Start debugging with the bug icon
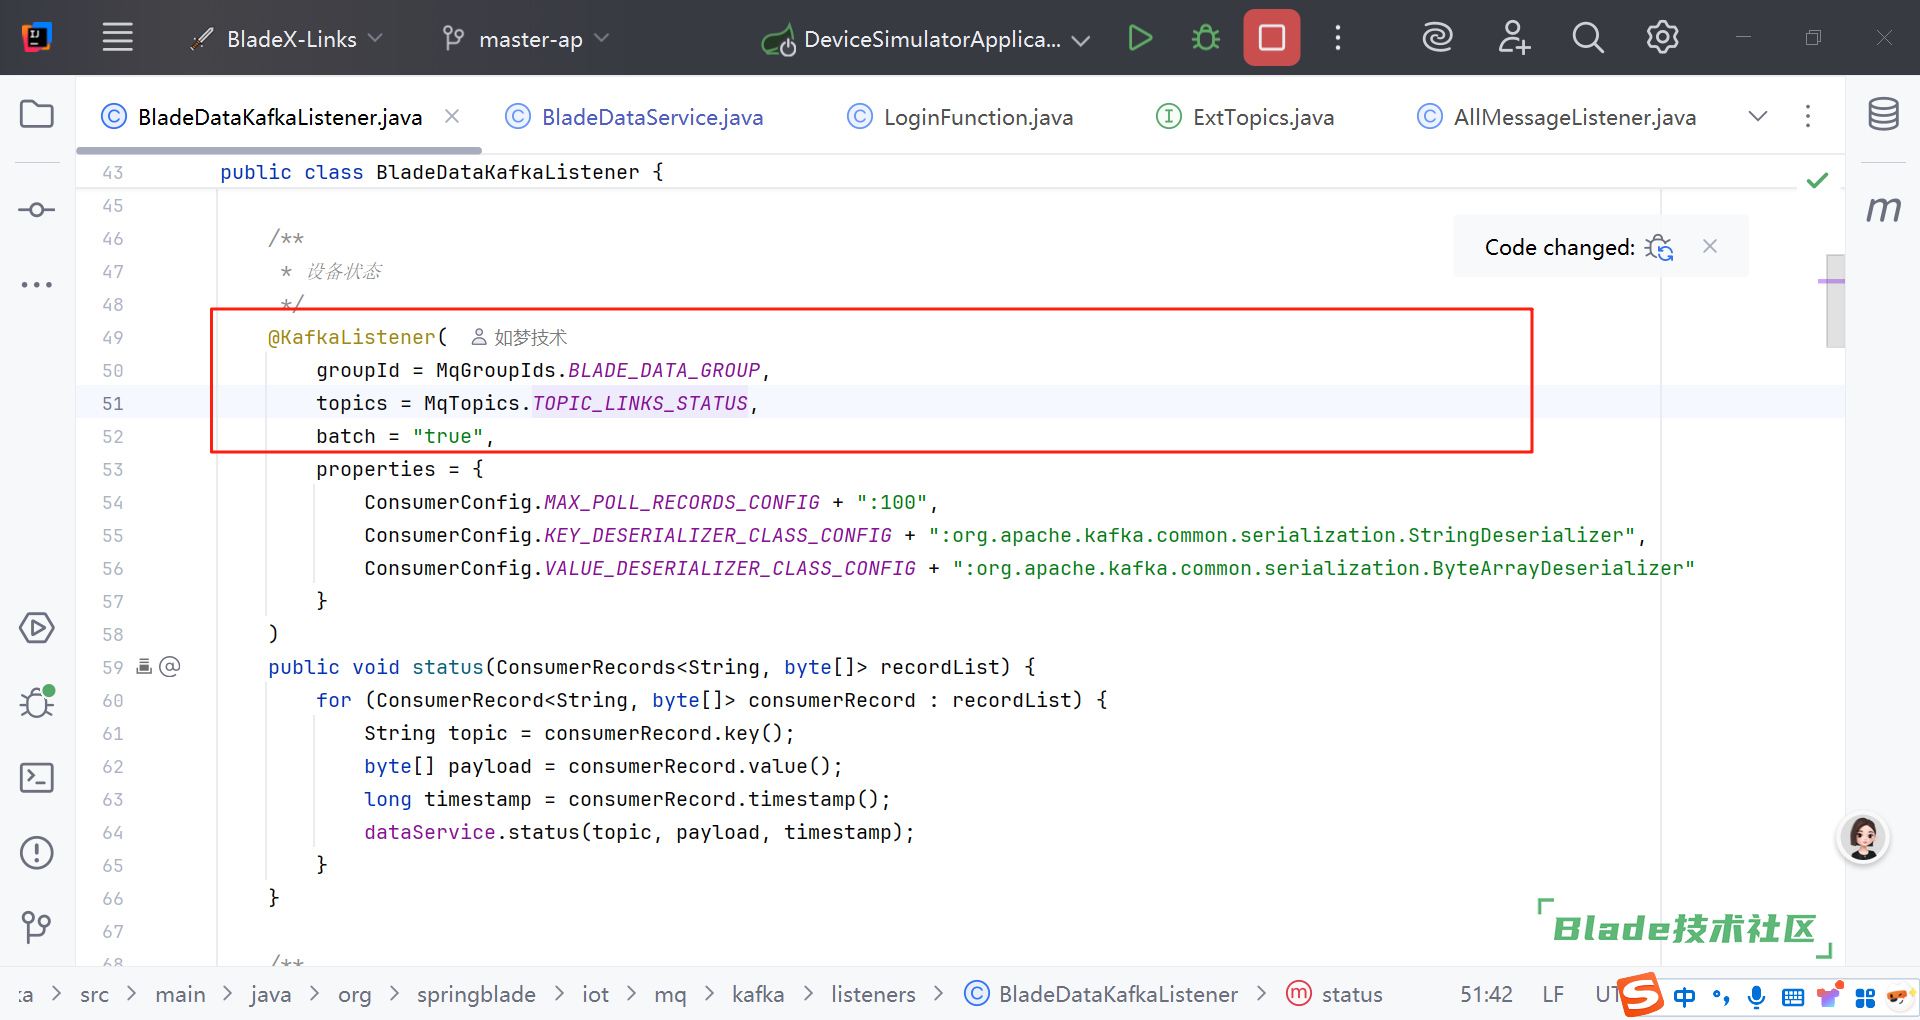The width and height of the screenshot is (1920, 1020). (1206, 38)
